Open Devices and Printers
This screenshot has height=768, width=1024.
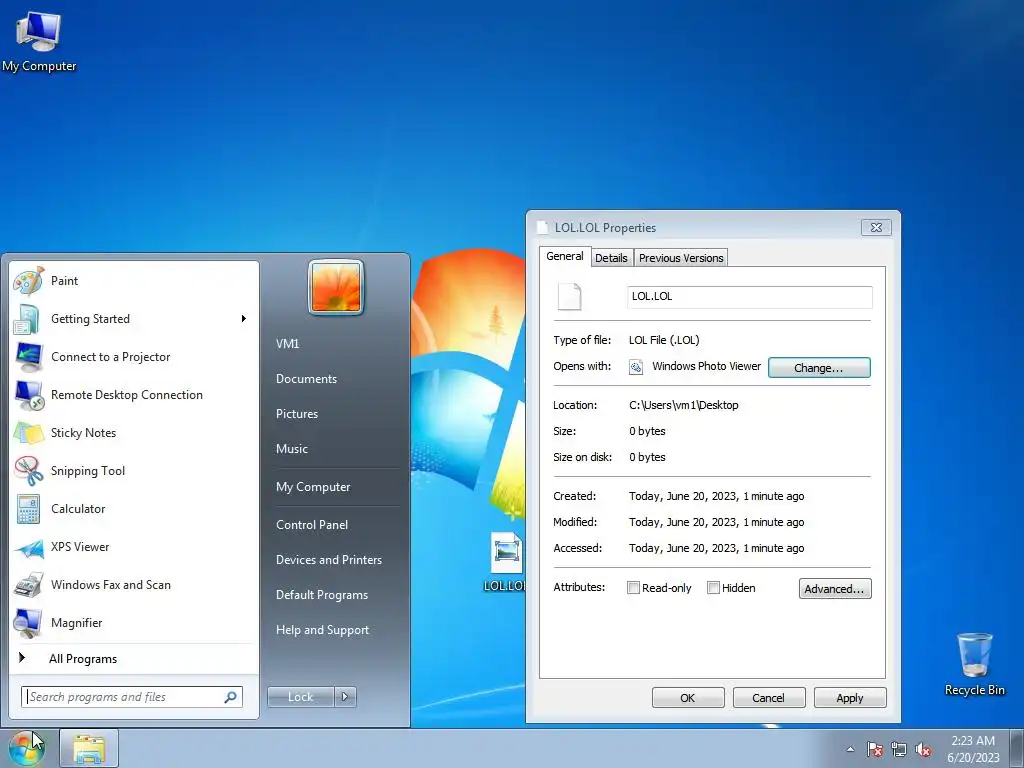pos(328,560)
